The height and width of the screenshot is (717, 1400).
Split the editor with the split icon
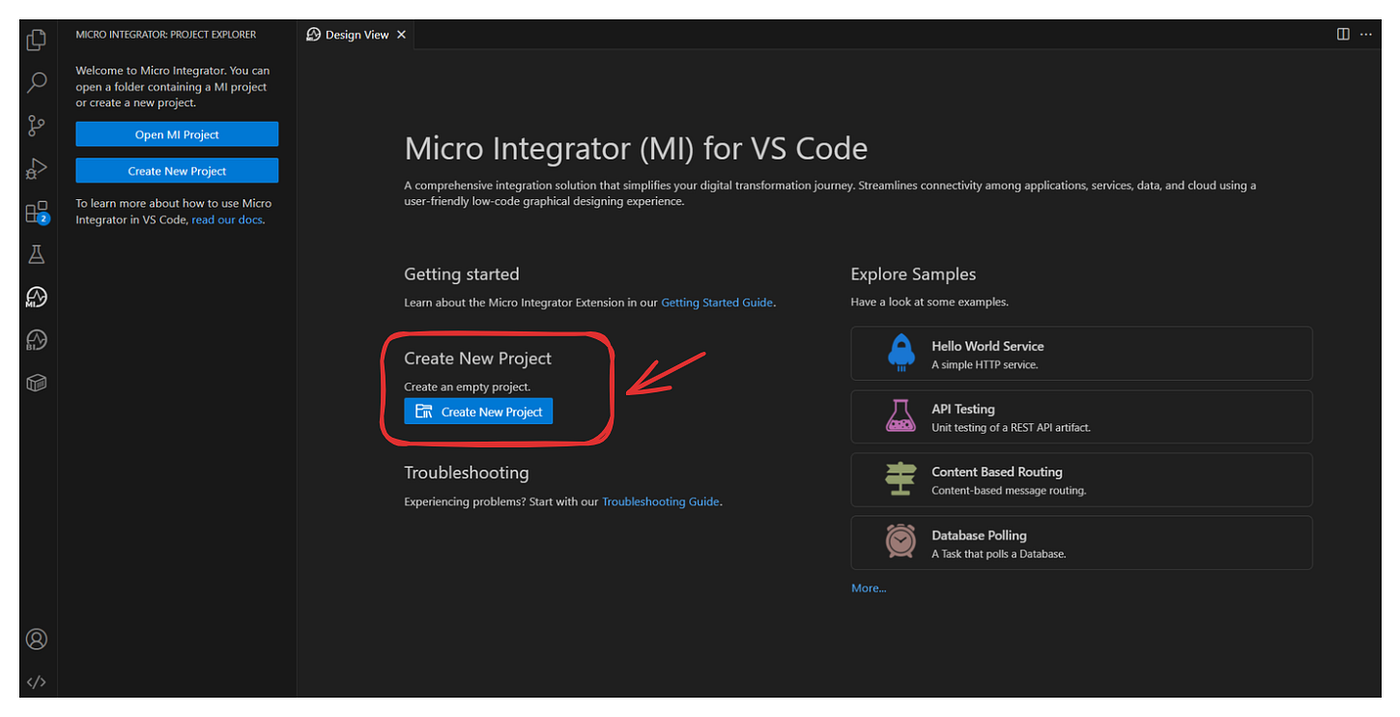(1343, 34)
